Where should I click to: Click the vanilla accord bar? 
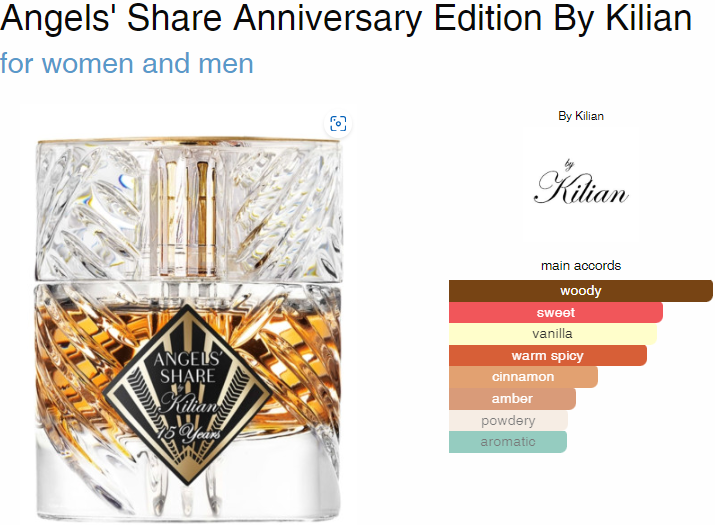point(553,334)
